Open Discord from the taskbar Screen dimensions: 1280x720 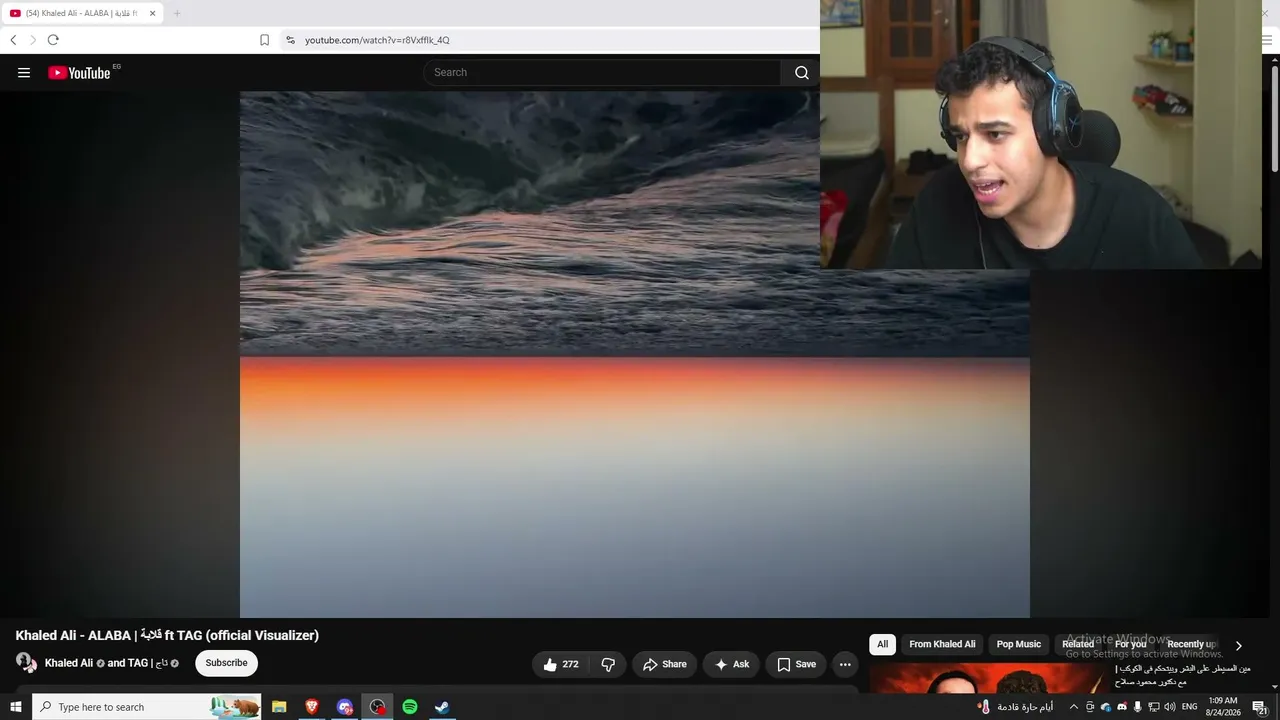point(345,707)
